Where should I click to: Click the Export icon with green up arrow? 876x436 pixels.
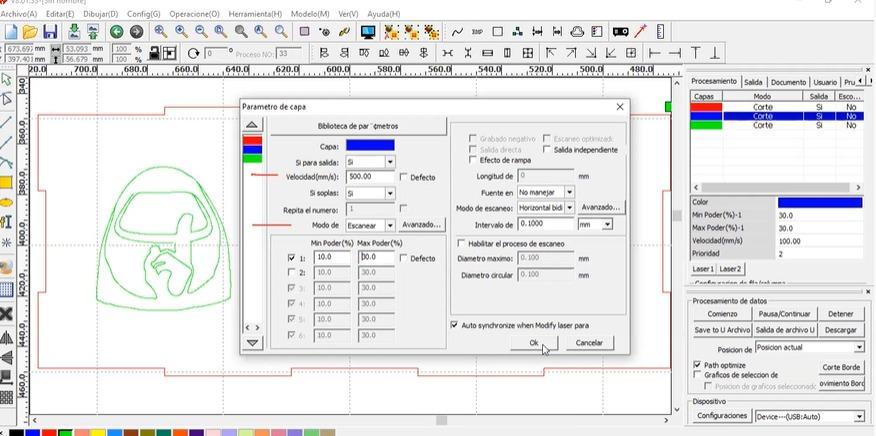click(93, 32)
